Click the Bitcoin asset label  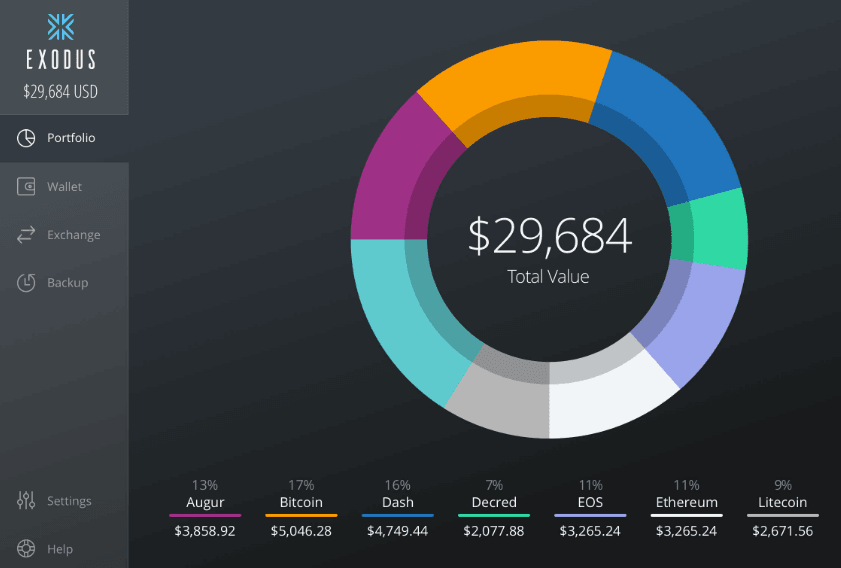point(301,503)
